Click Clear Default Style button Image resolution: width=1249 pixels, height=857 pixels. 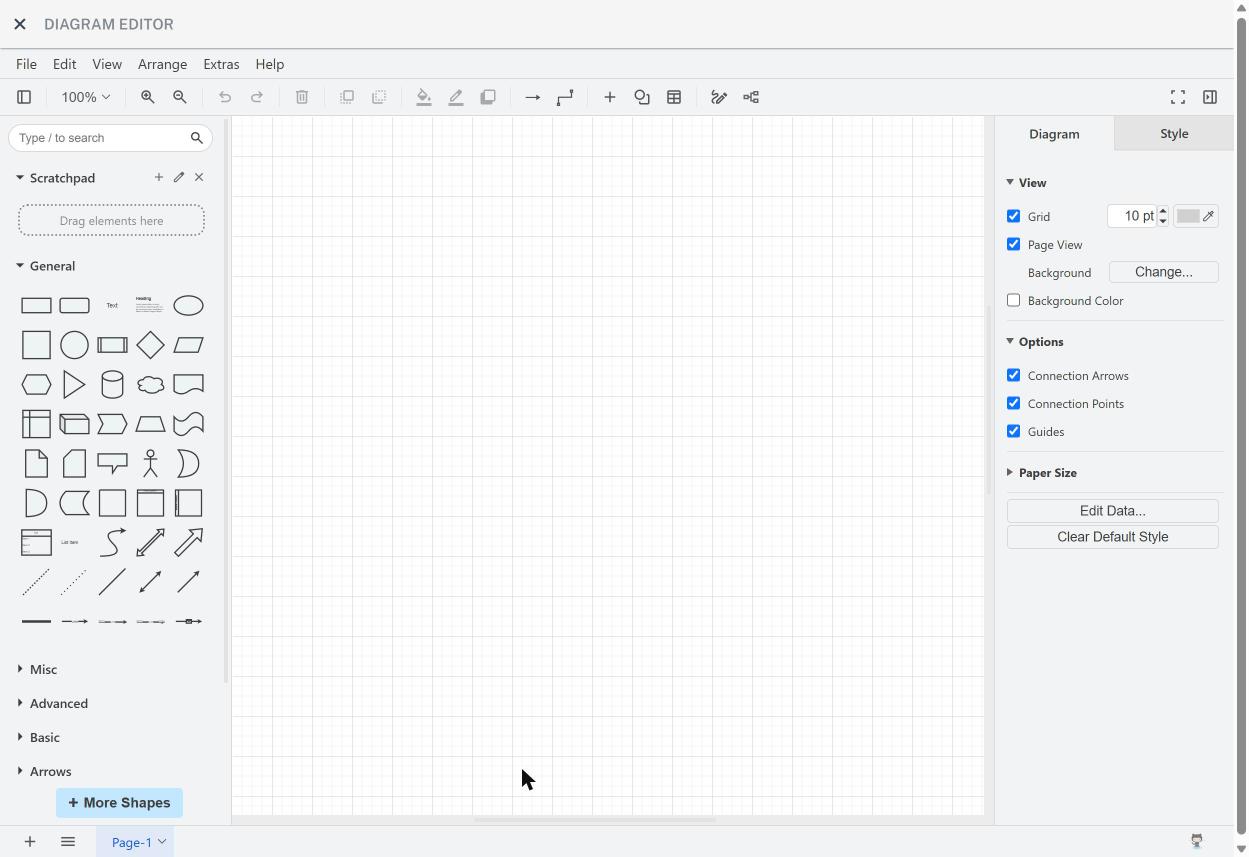[x=1112, y=537]
